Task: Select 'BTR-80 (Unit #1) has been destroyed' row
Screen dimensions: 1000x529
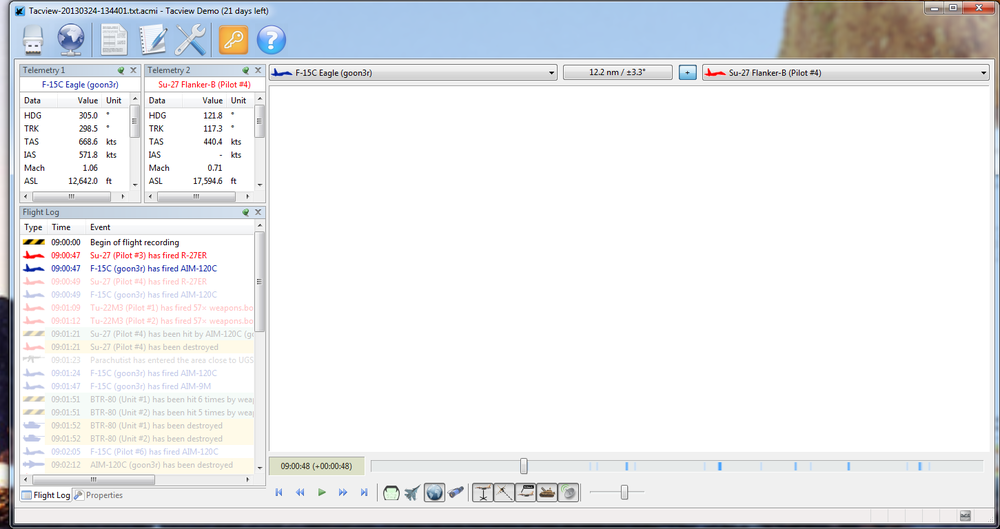Action: point(137,426)
